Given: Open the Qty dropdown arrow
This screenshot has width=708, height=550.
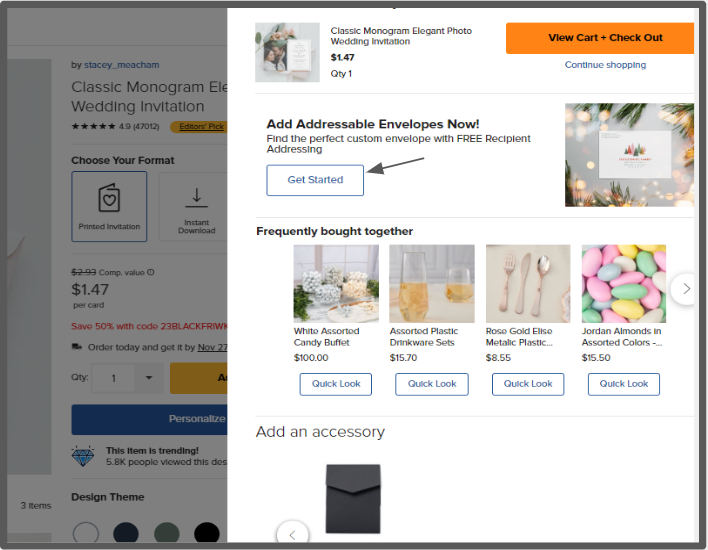Looking at the screenshot, I should [x=149, y=378].
